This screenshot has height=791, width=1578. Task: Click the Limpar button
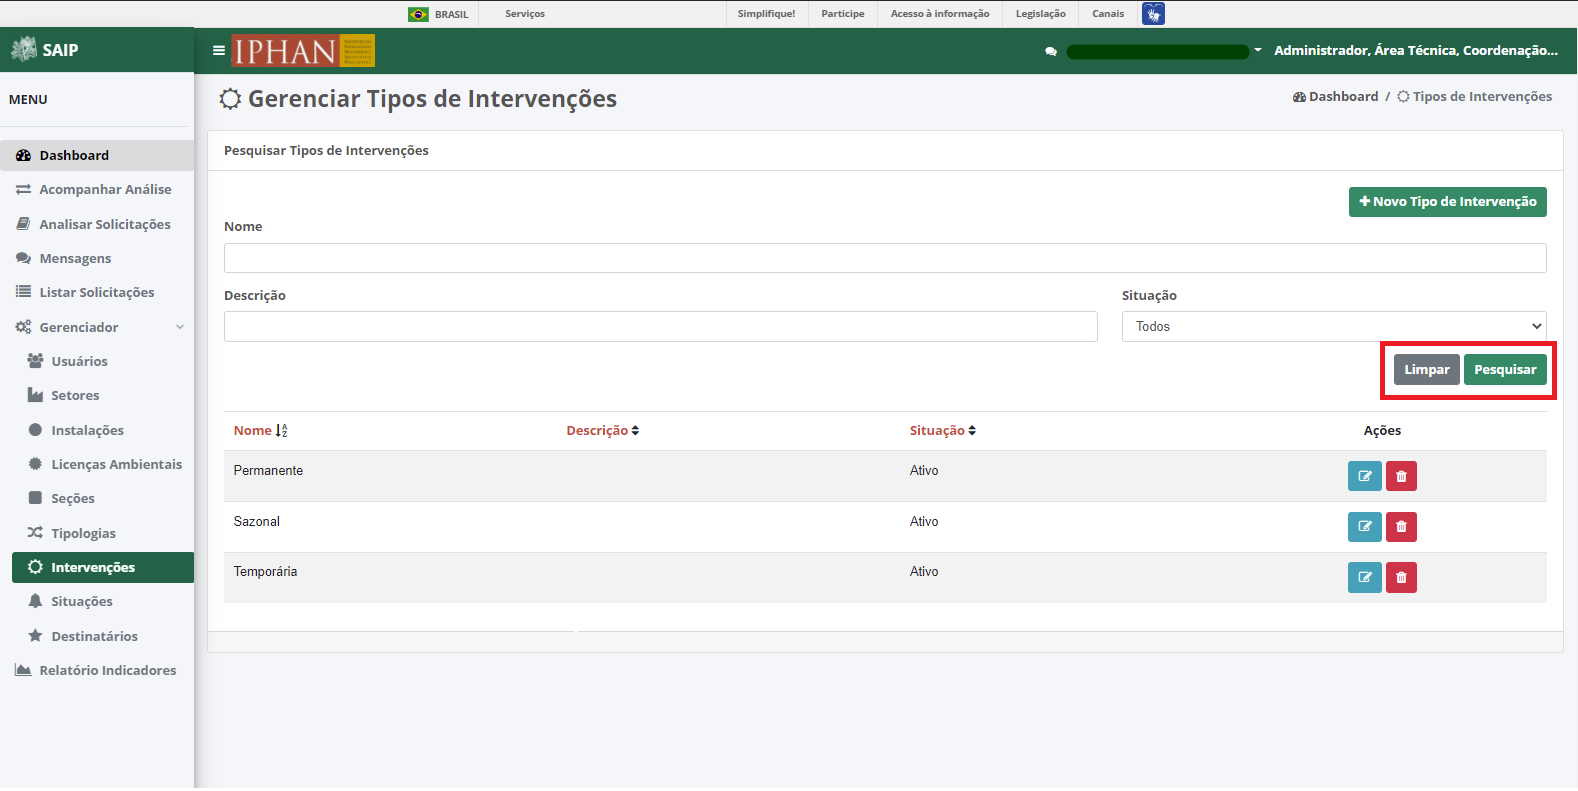click(1426, 370)
